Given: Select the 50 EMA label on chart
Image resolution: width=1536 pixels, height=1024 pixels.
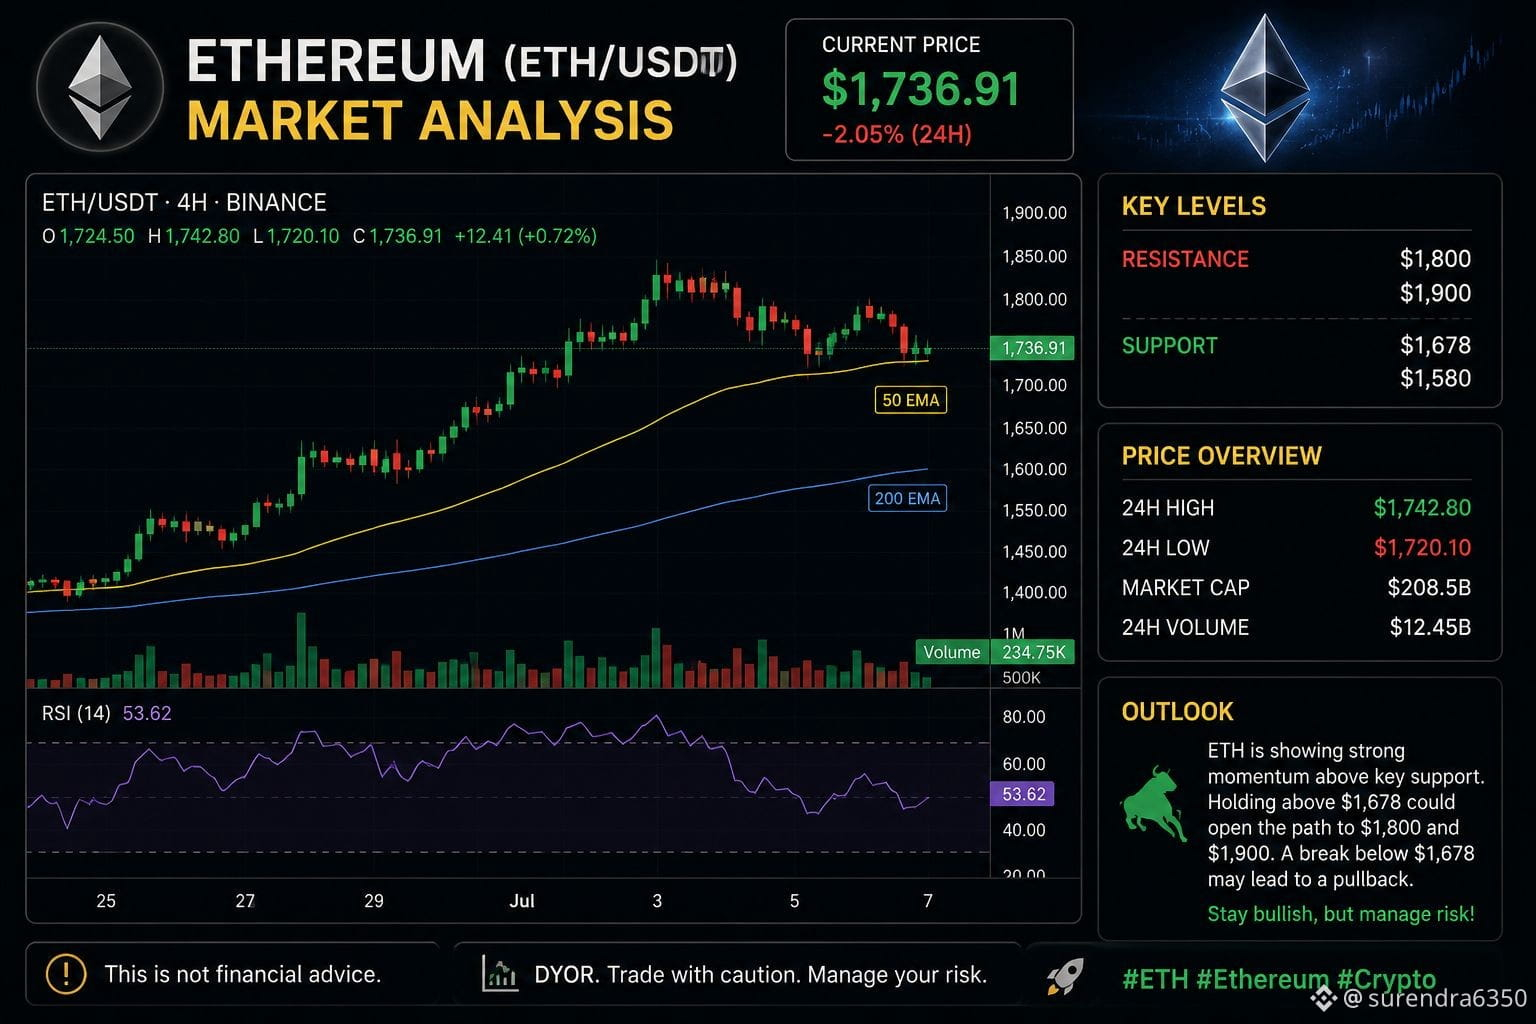Looking at the screenshot, I should click(910, 400).
